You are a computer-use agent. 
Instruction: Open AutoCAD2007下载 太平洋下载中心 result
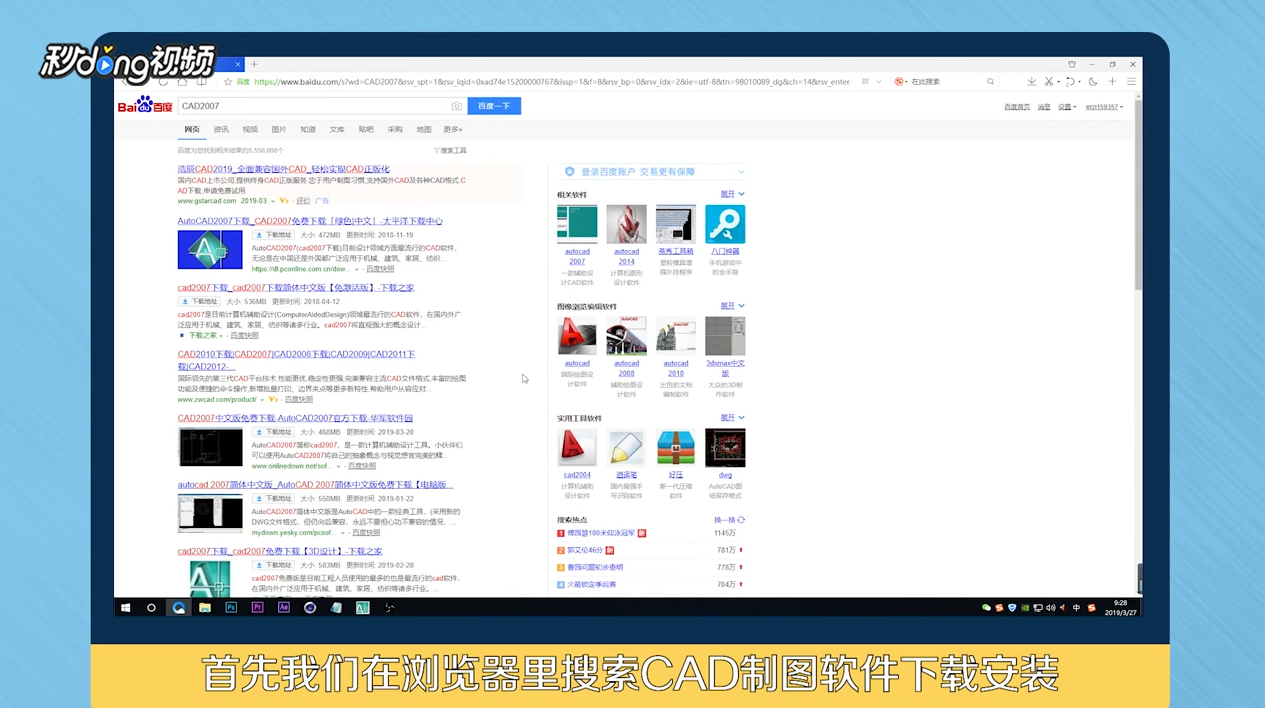[310, 221]
